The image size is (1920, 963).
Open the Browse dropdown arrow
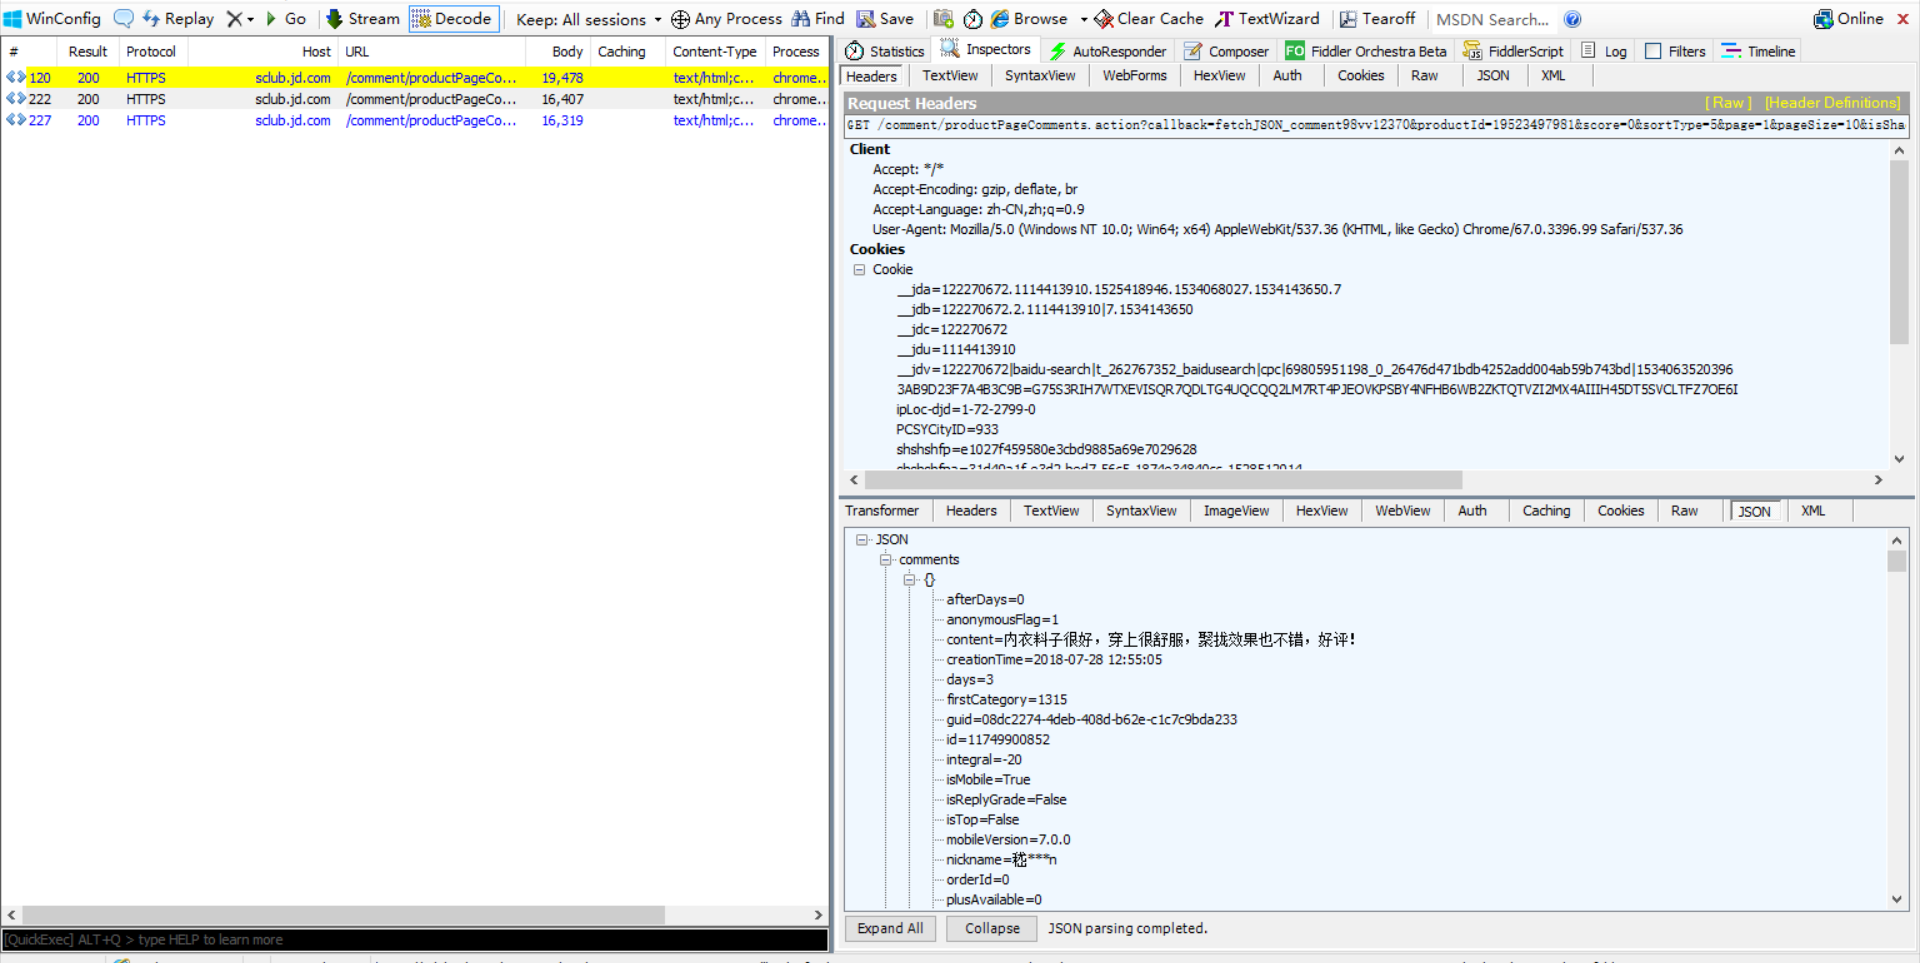click(x=1084, y=19)
